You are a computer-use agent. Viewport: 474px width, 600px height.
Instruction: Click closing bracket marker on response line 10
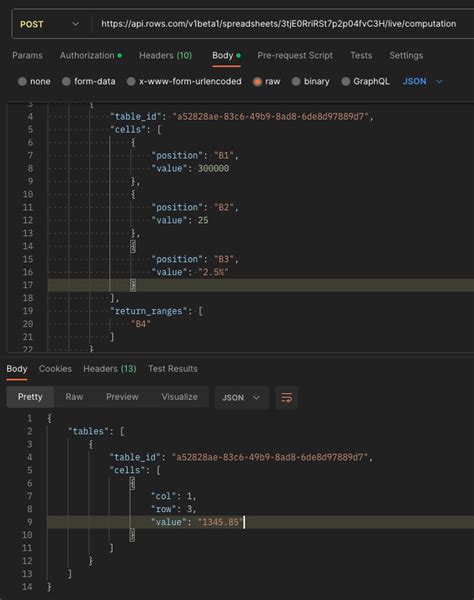(x=132, y=535)
